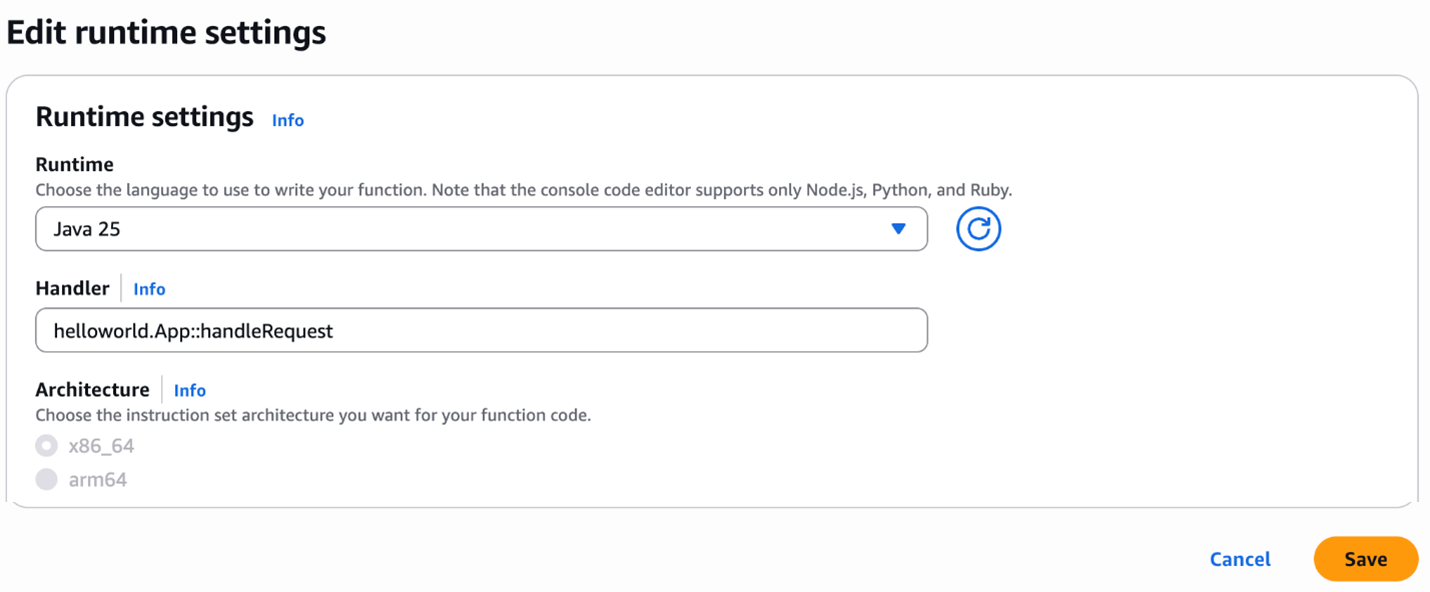Open Info link next to Architecture
This screenshot has width=1430, height=592.
coord(190,391)
